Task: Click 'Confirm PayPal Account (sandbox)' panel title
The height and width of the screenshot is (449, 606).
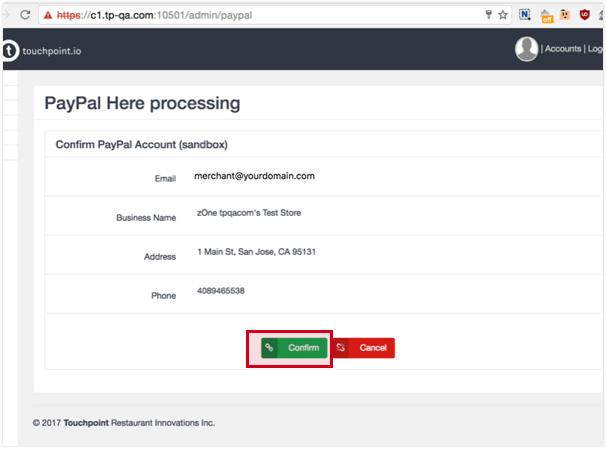Action: tap(141, 145)
